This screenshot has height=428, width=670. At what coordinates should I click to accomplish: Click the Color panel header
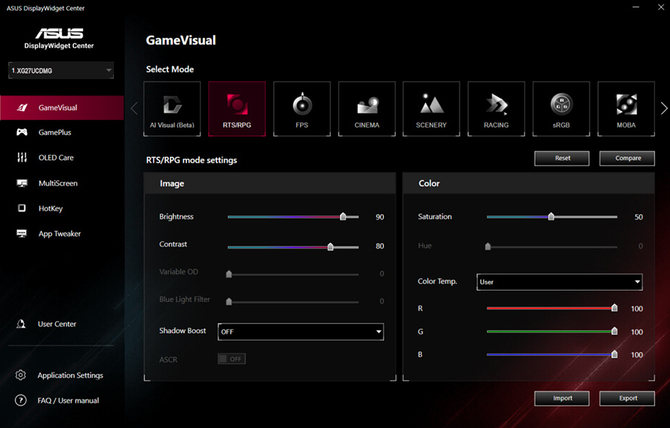(x=529, y=183)
